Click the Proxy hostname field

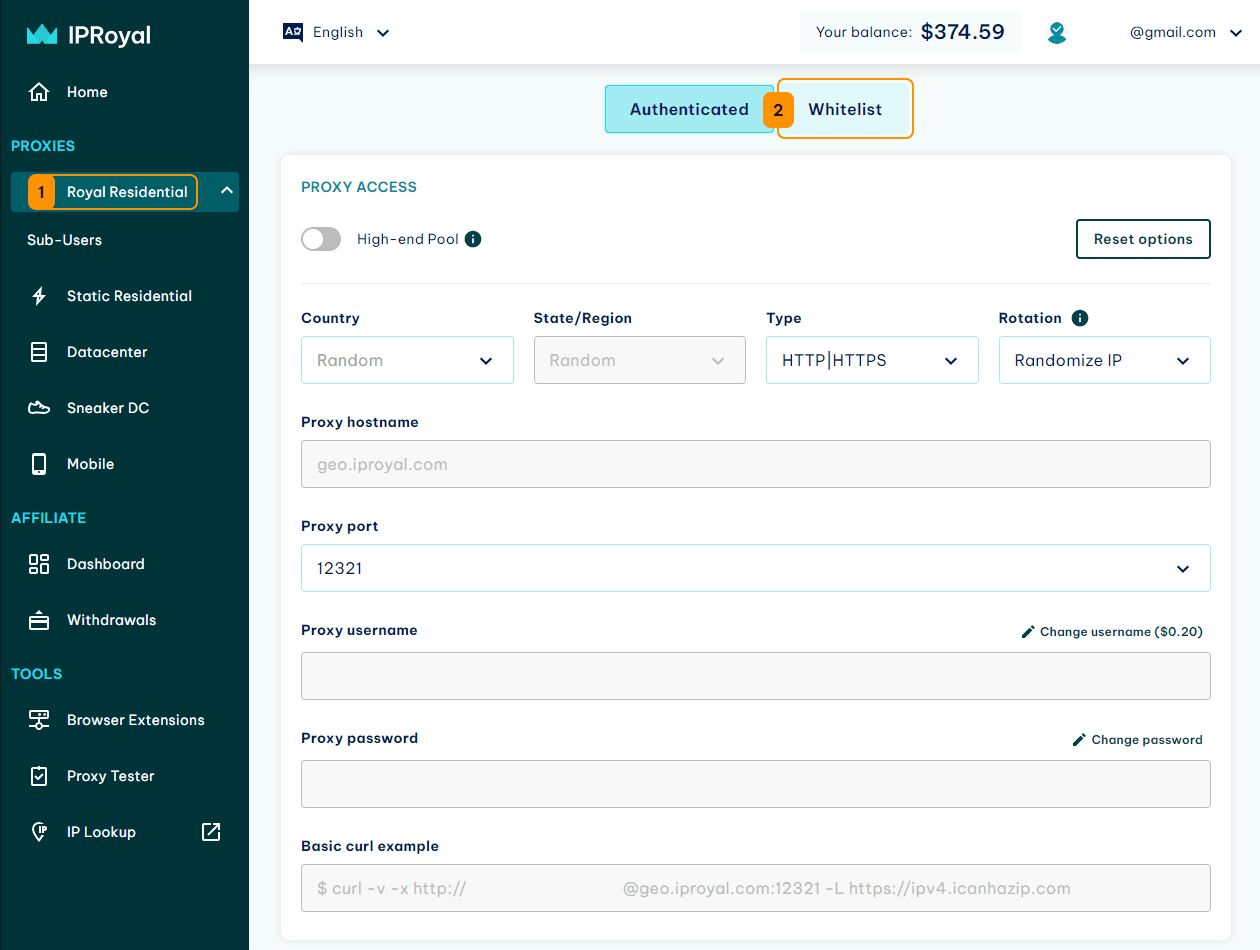(x=756, y=464)
